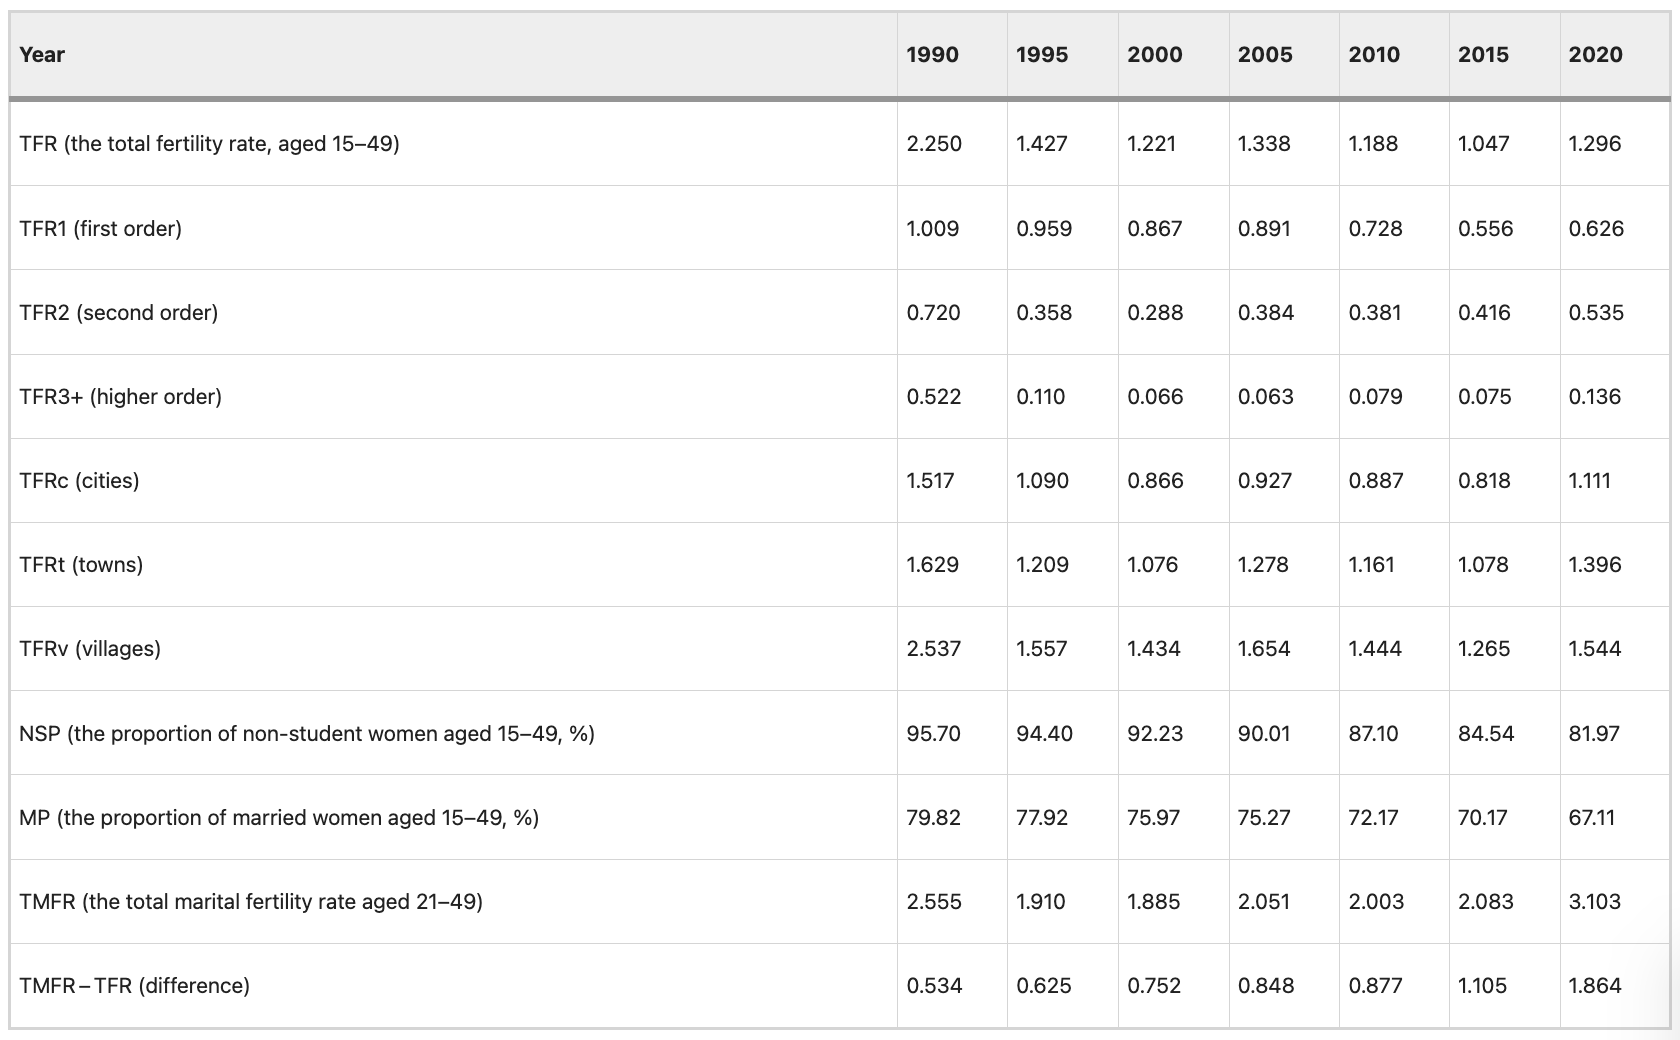Select TFR2 value 0.288
The width and height of the screenshot is (1680, 1040).
(x=1155, y=313)
